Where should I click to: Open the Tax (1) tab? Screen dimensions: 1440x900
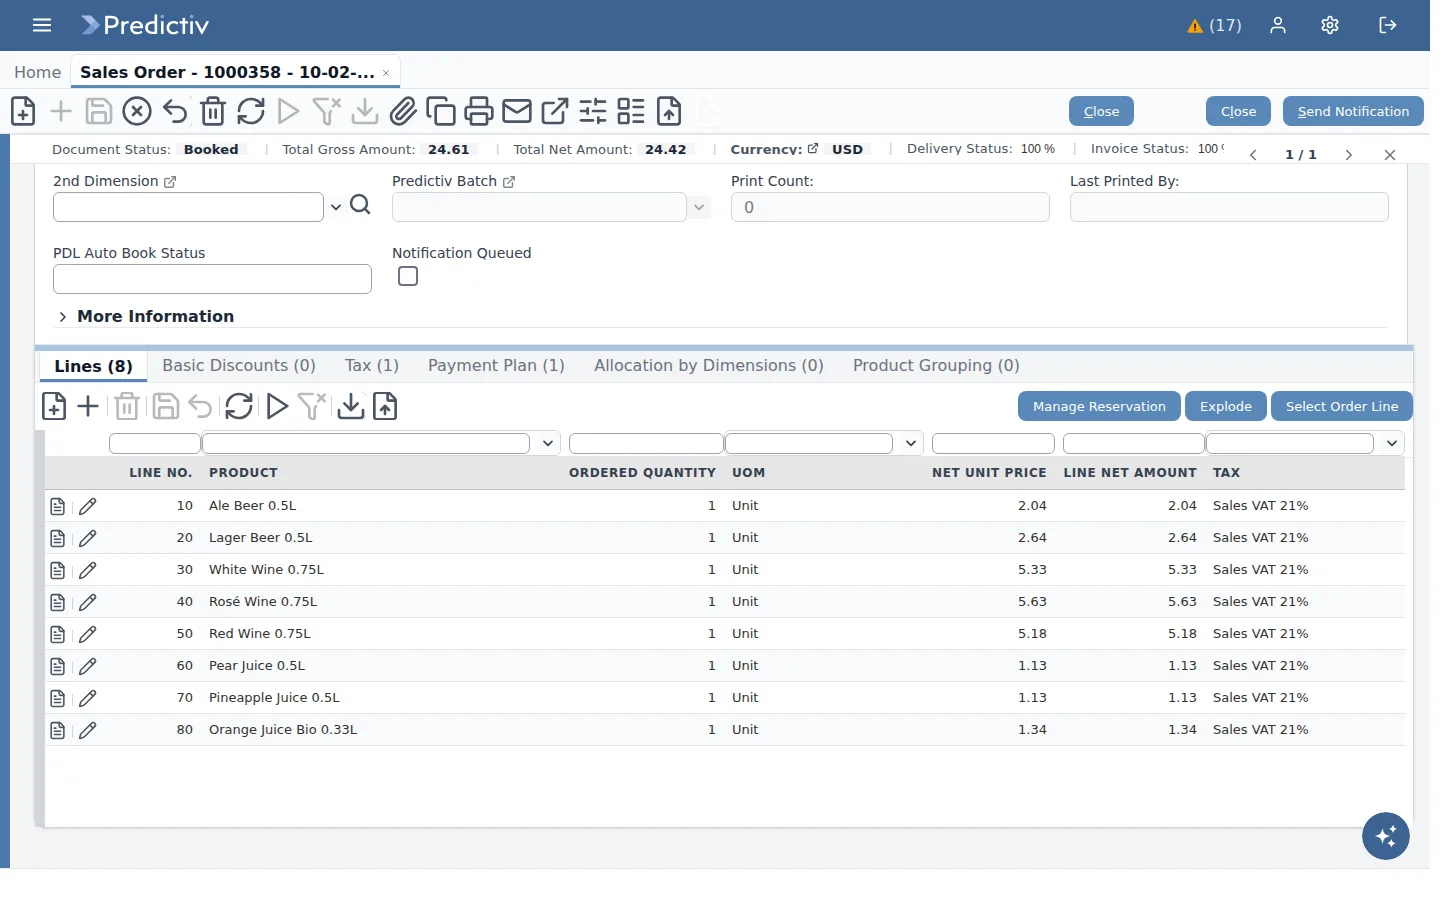[372, 366]
